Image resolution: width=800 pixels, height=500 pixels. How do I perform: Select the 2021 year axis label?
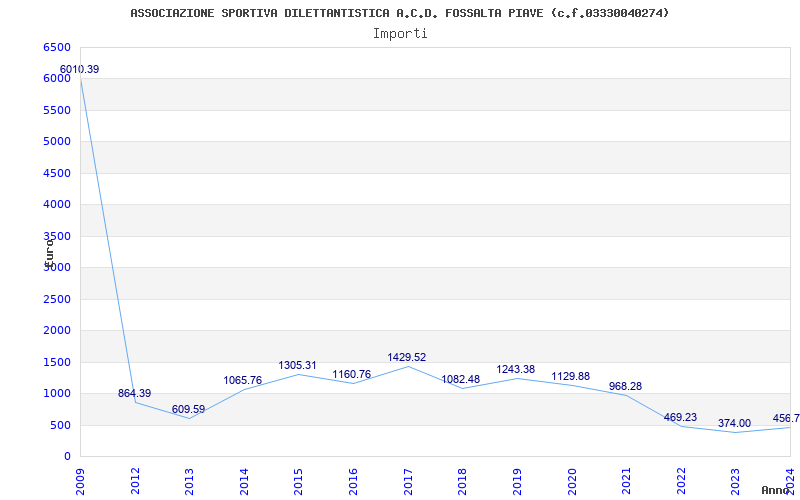point(626,482)
